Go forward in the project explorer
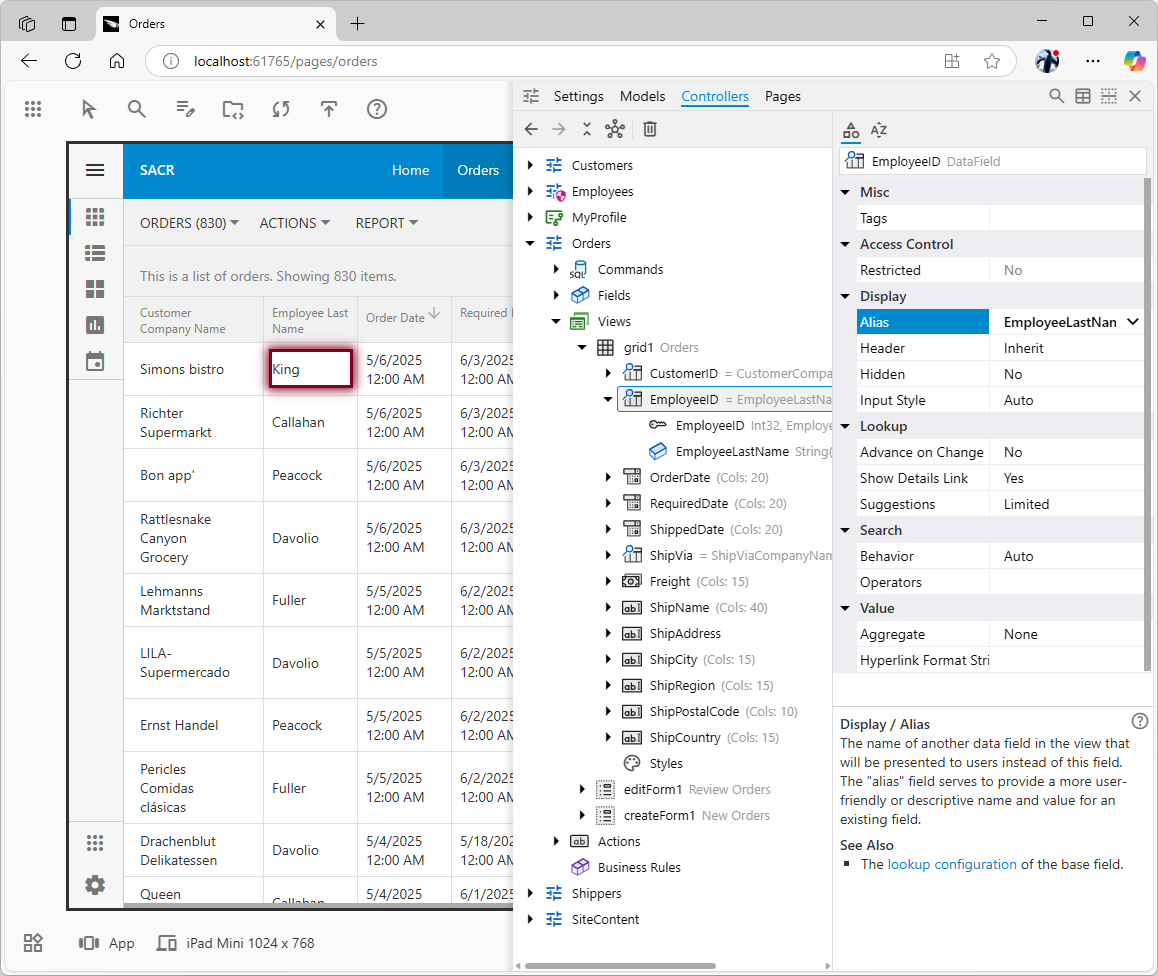This screenshot has height=976, width=1158. click(559, 129)
